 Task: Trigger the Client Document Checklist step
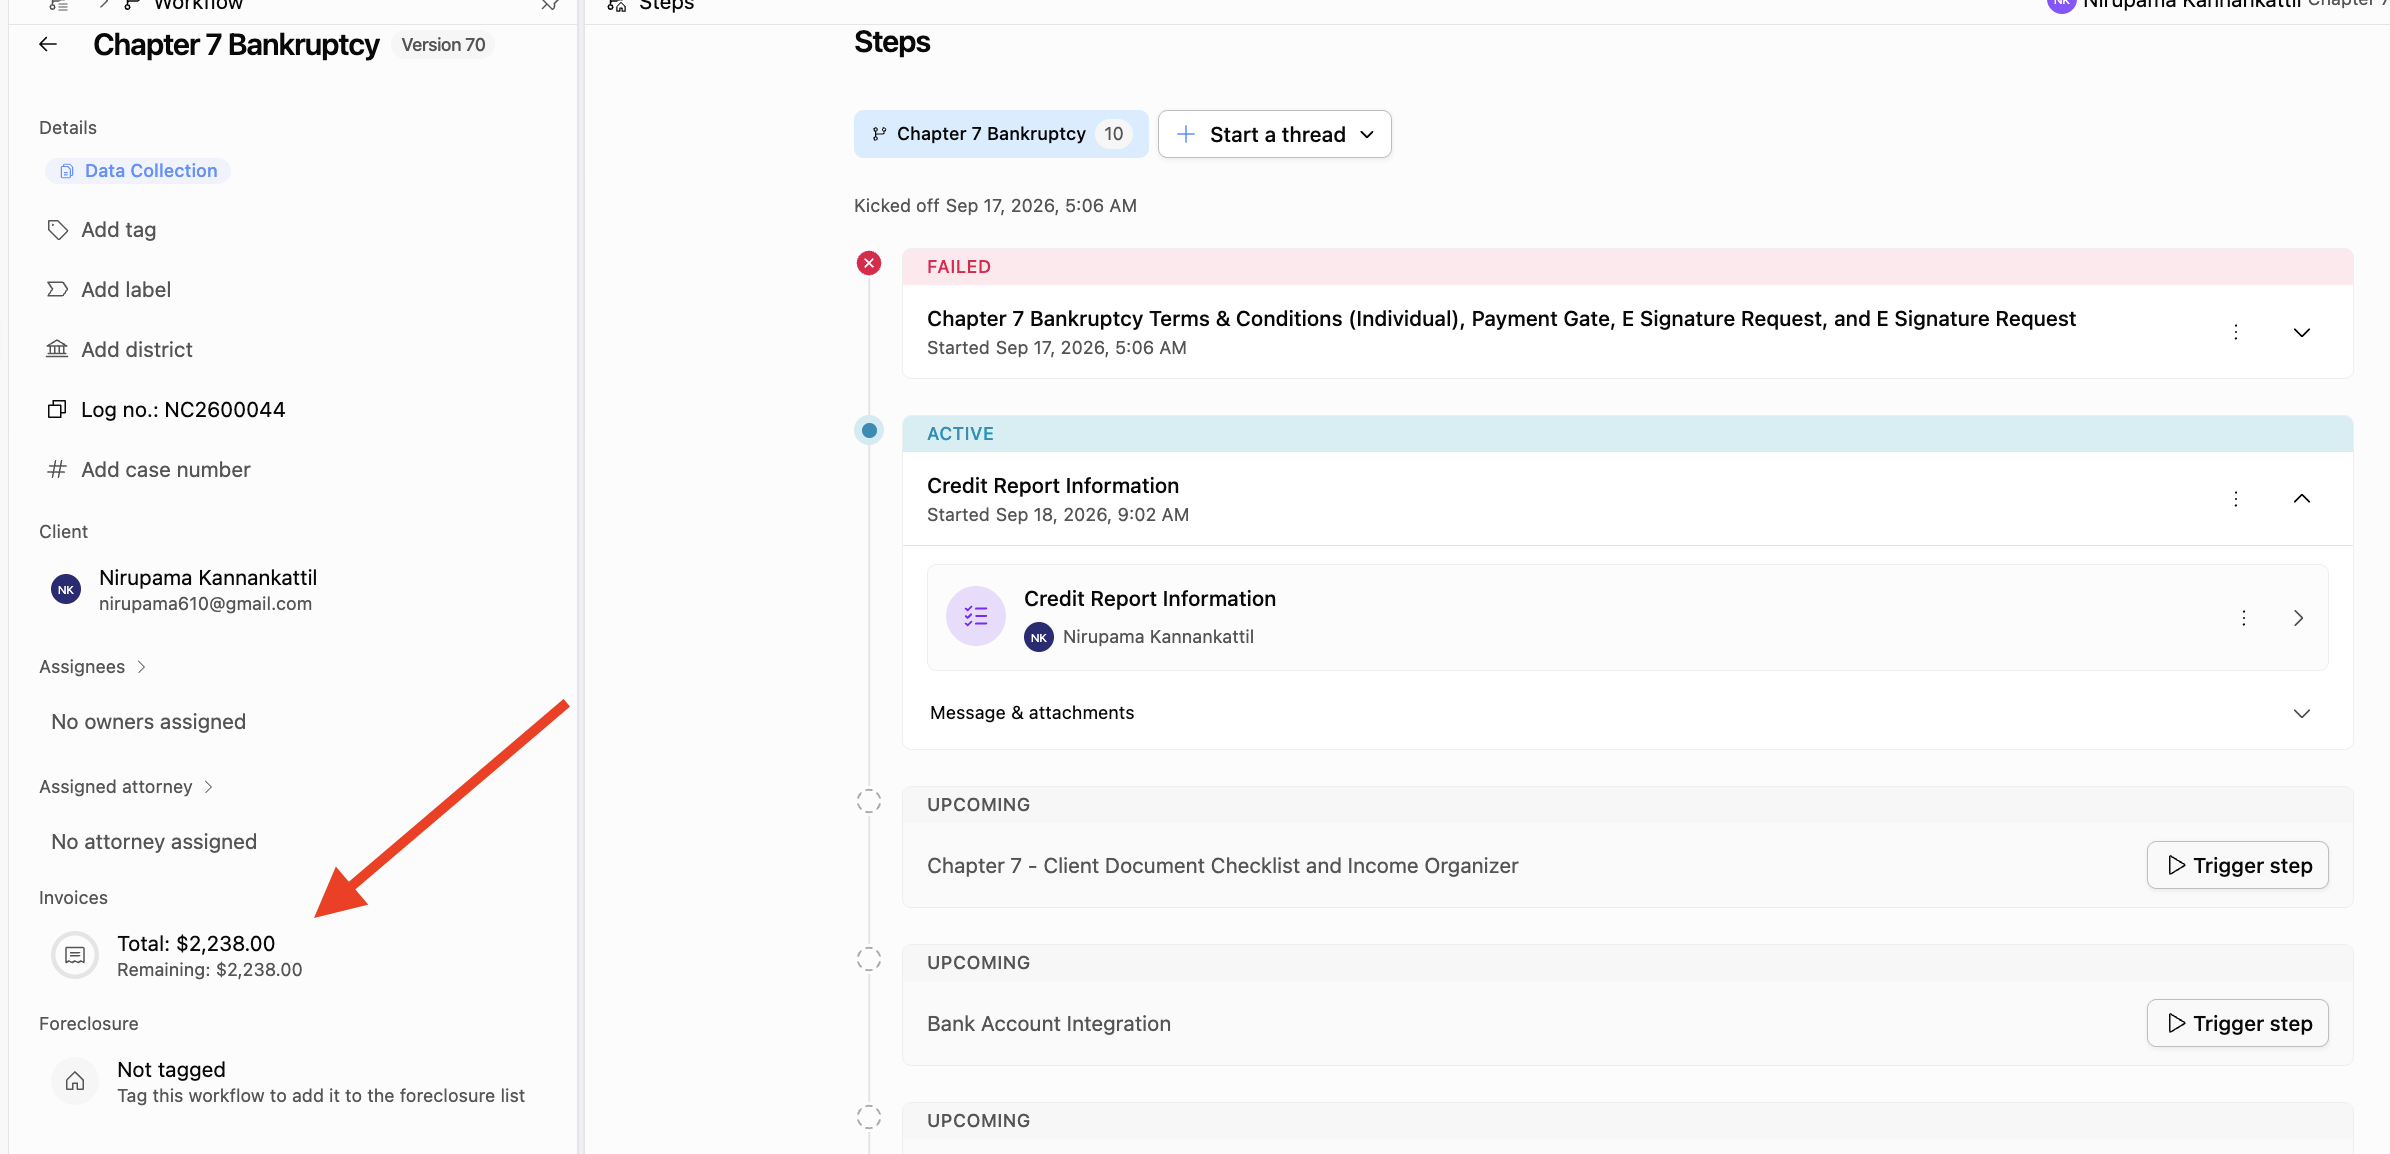[2238, 865]
